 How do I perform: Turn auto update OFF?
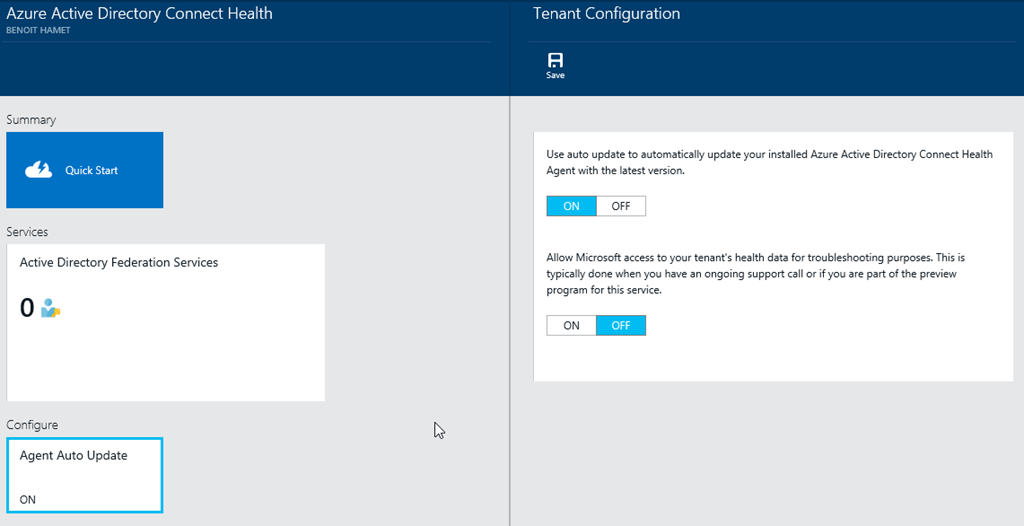click(x=621, y=206)
